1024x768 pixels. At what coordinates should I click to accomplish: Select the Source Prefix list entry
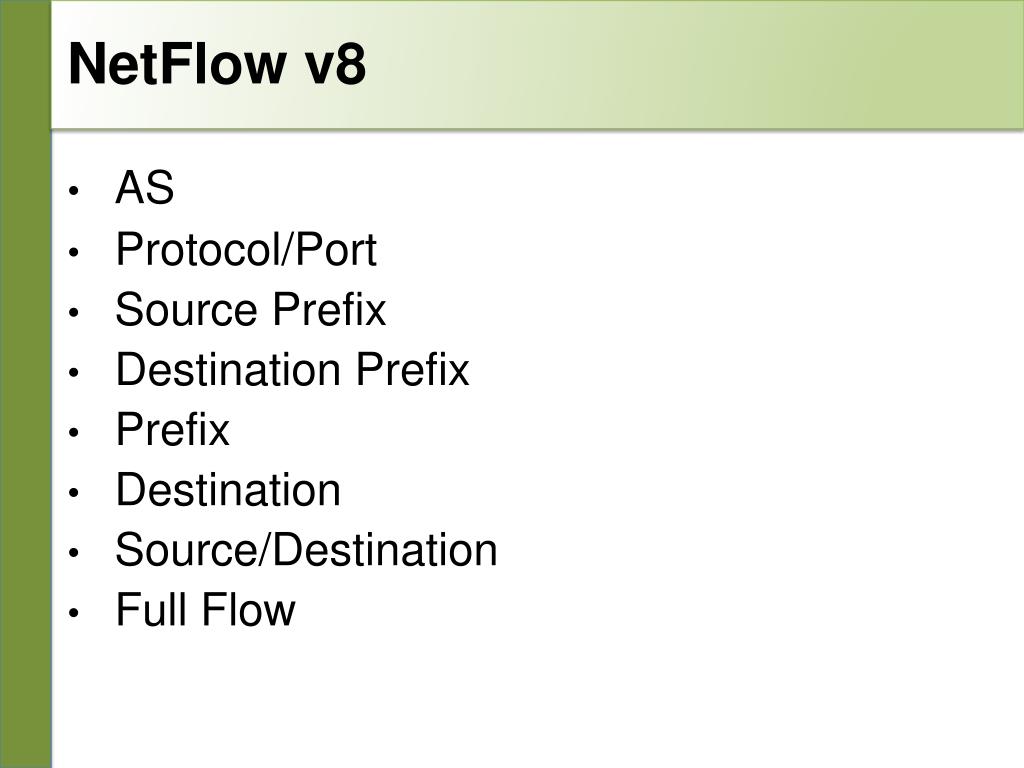pos(251,309)
